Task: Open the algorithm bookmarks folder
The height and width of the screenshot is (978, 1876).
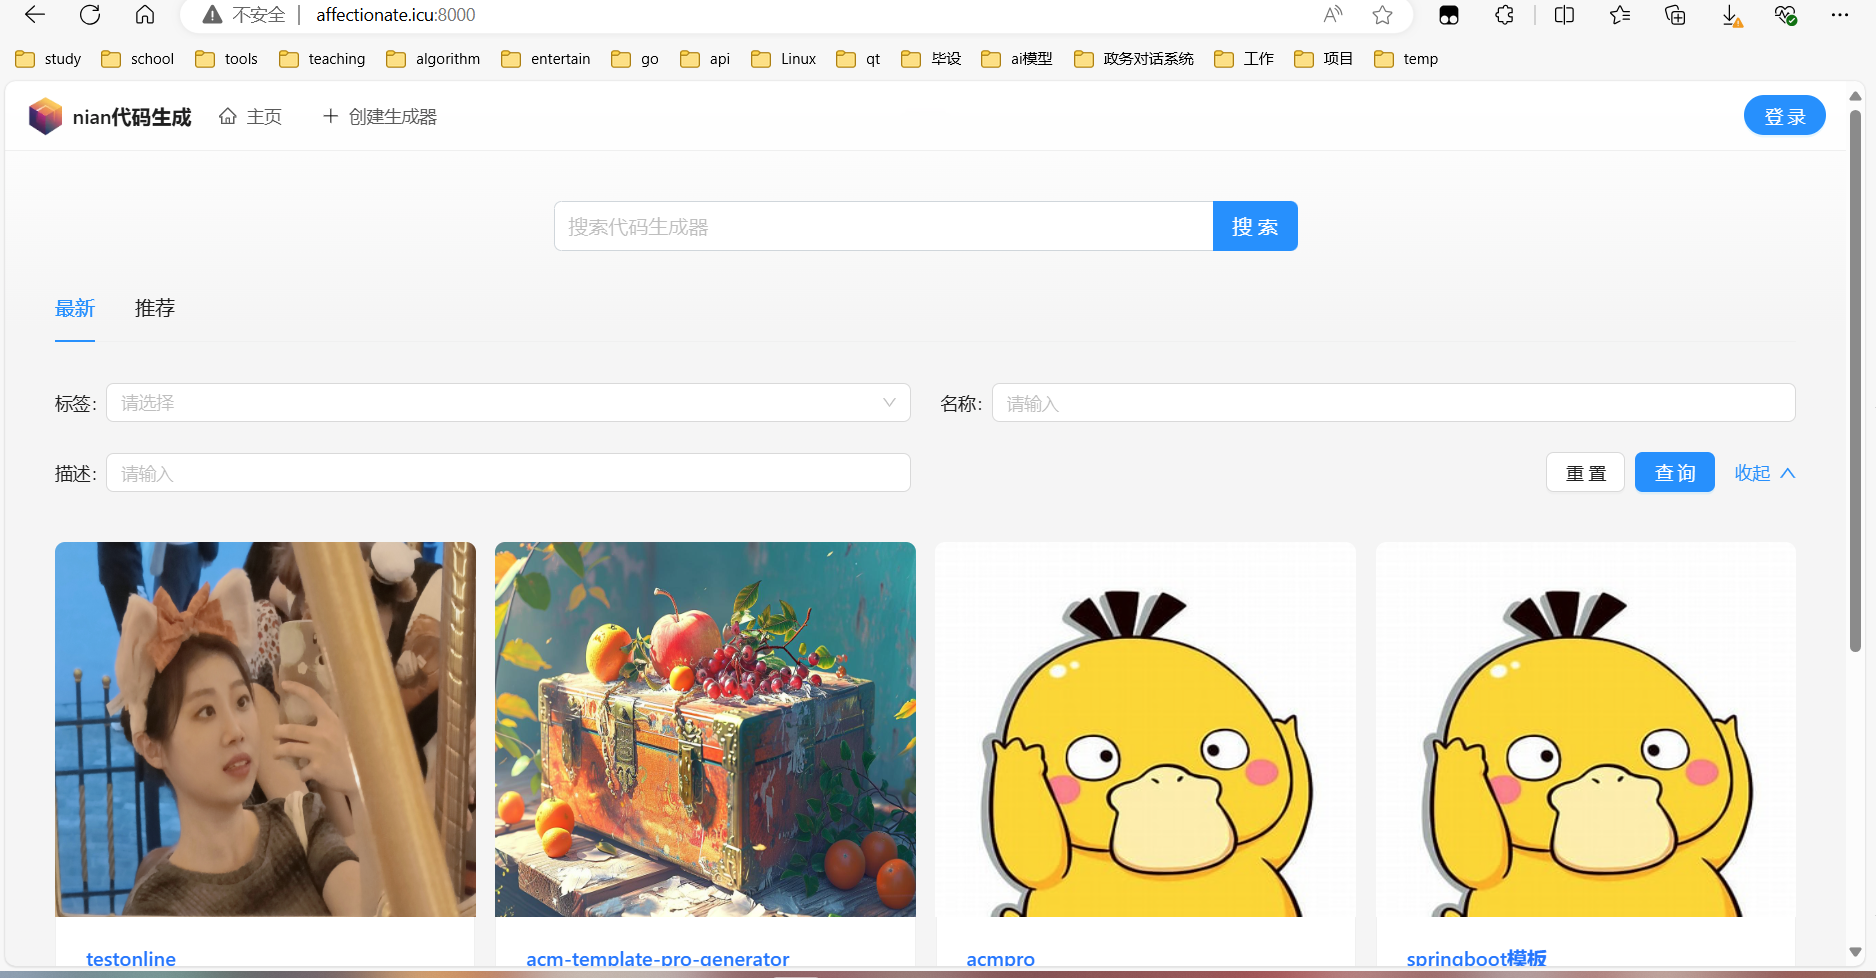Action: click(x=434, y=59)
